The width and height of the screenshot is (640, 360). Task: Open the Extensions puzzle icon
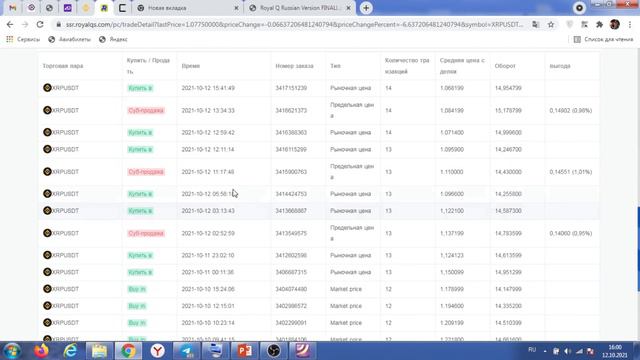[599, 24]
